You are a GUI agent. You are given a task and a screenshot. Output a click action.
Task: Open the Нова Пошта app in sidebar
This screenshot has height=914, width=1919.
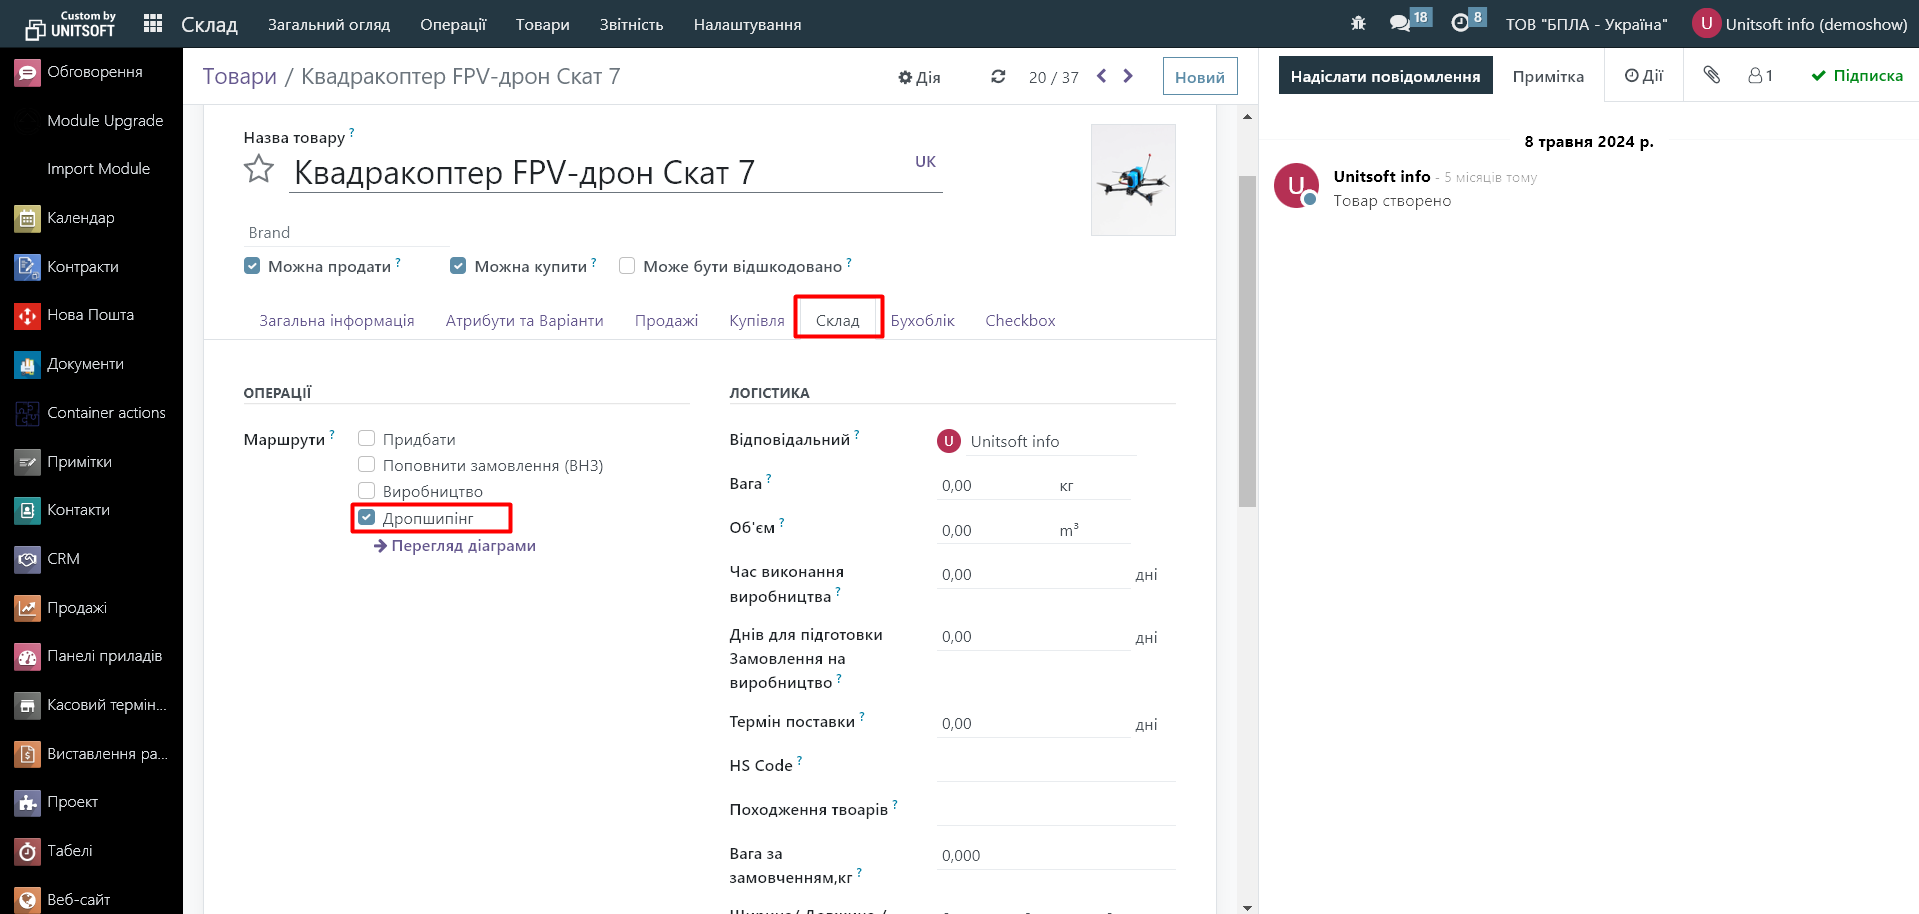tap(90, 315)
